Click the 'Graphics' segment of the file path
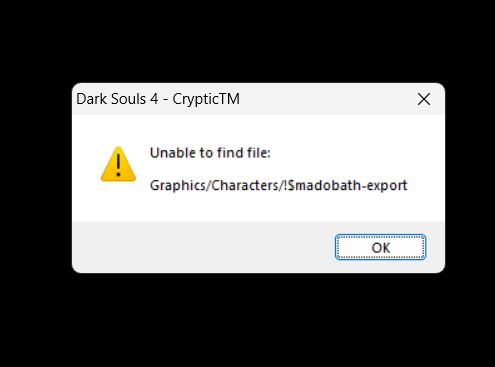Viewport: 495px width, 367px height. point(178,185)
